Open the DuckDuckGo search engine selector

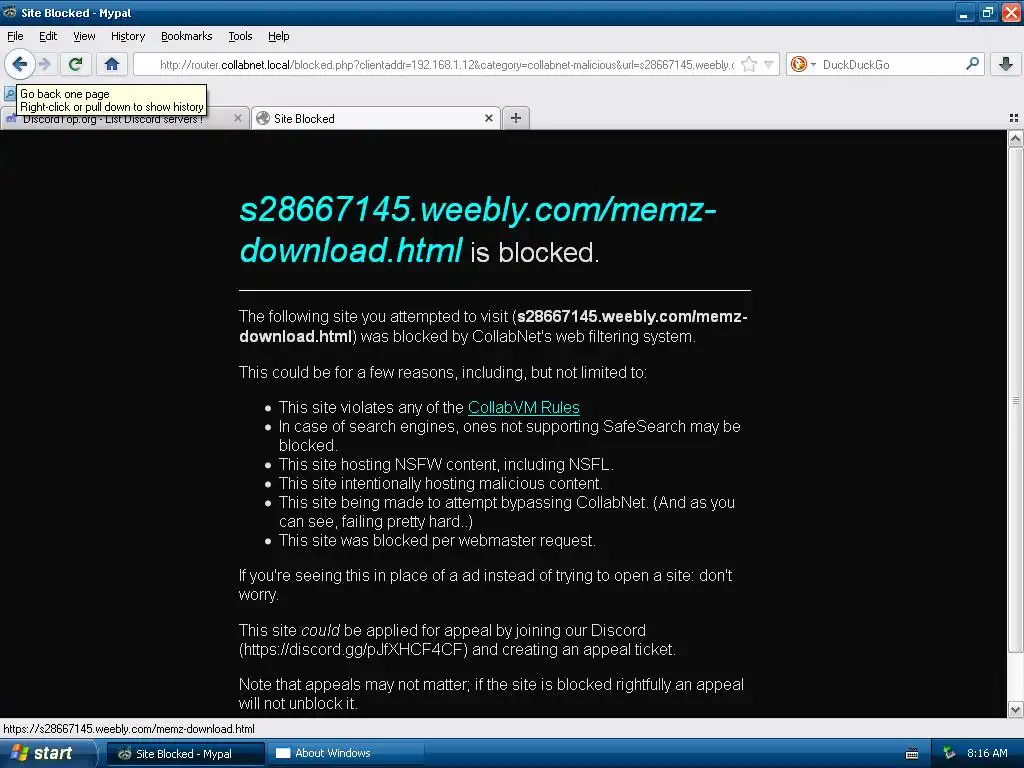813,64
